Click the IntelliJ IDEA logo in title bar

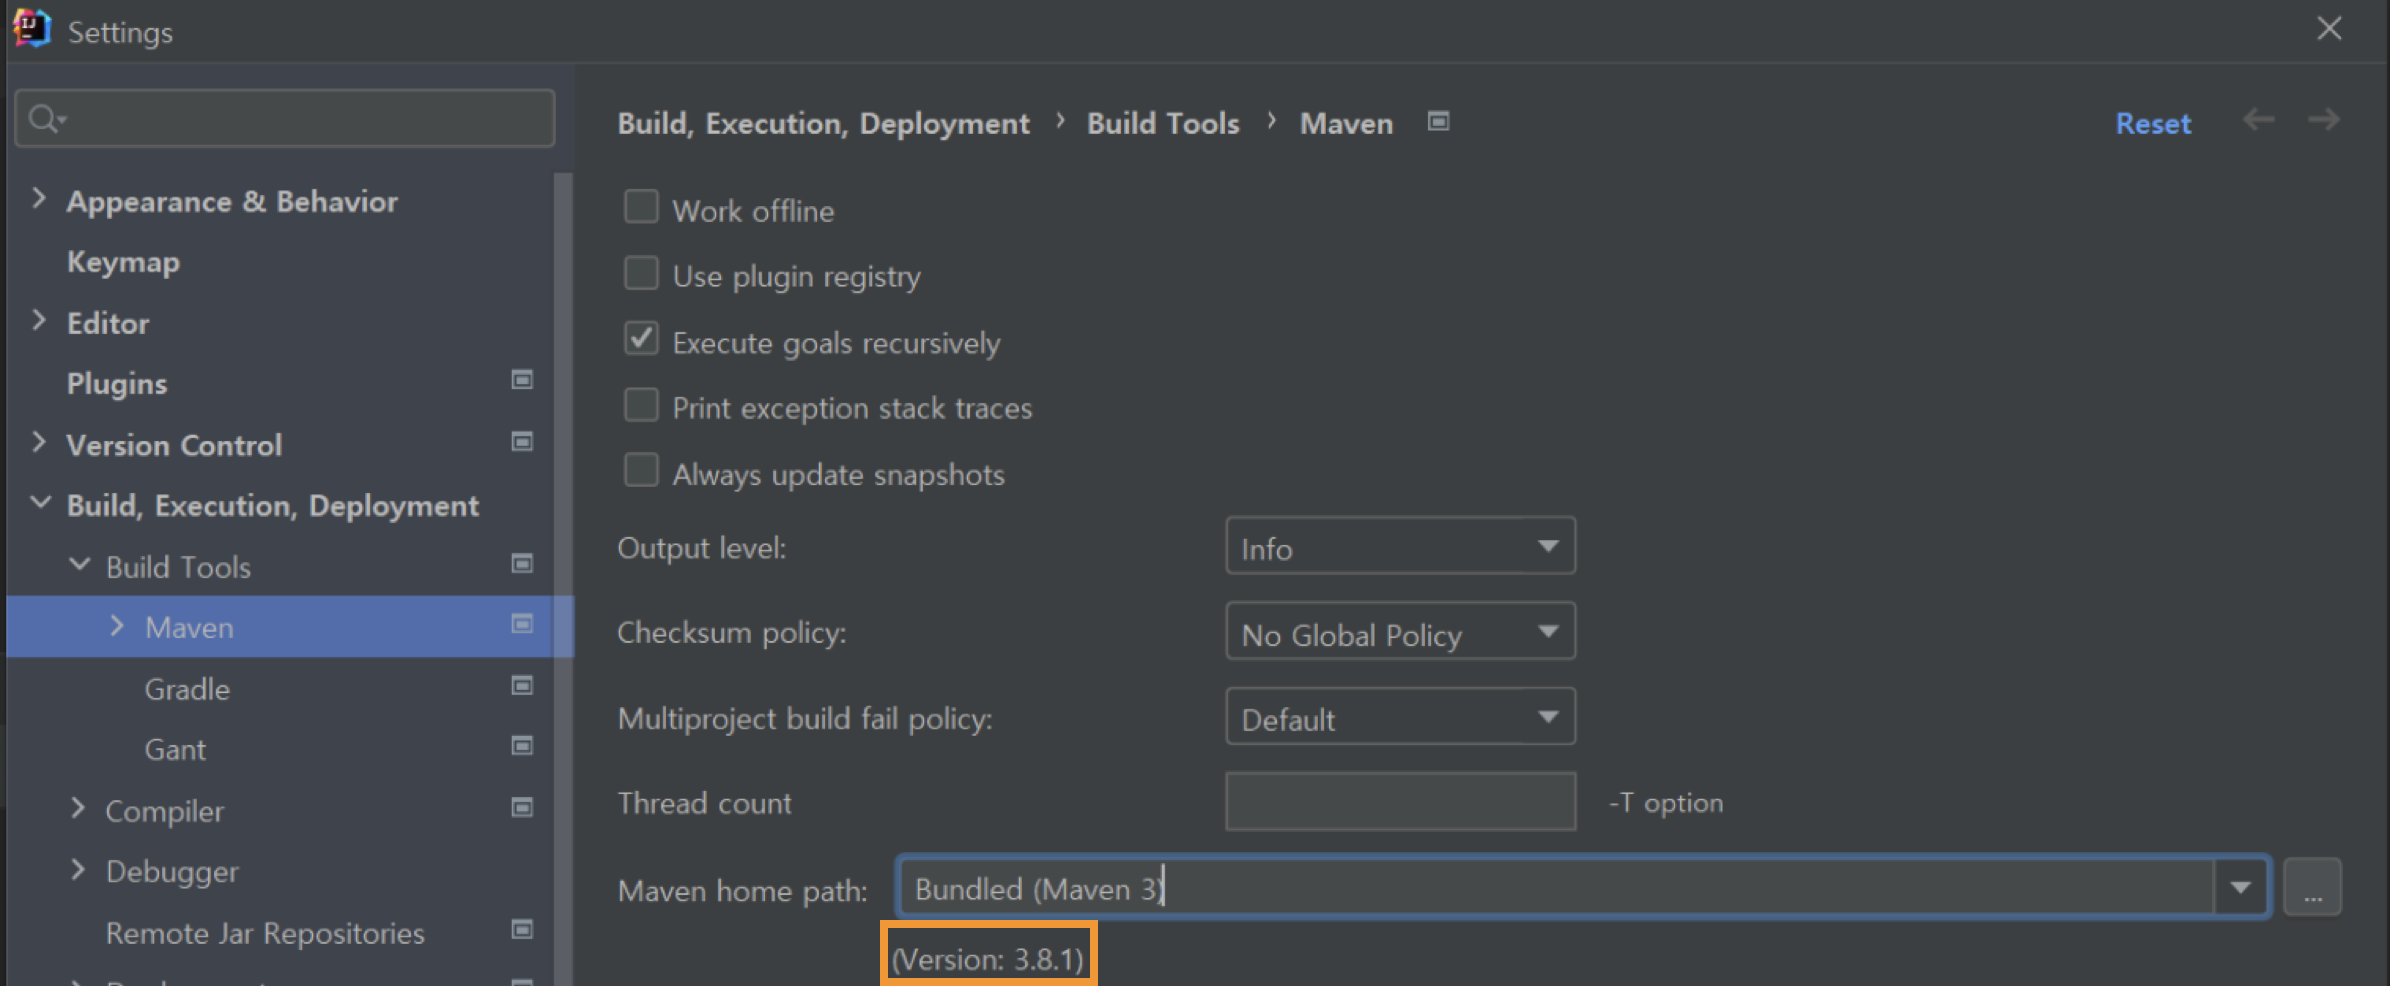pos(31,29)
